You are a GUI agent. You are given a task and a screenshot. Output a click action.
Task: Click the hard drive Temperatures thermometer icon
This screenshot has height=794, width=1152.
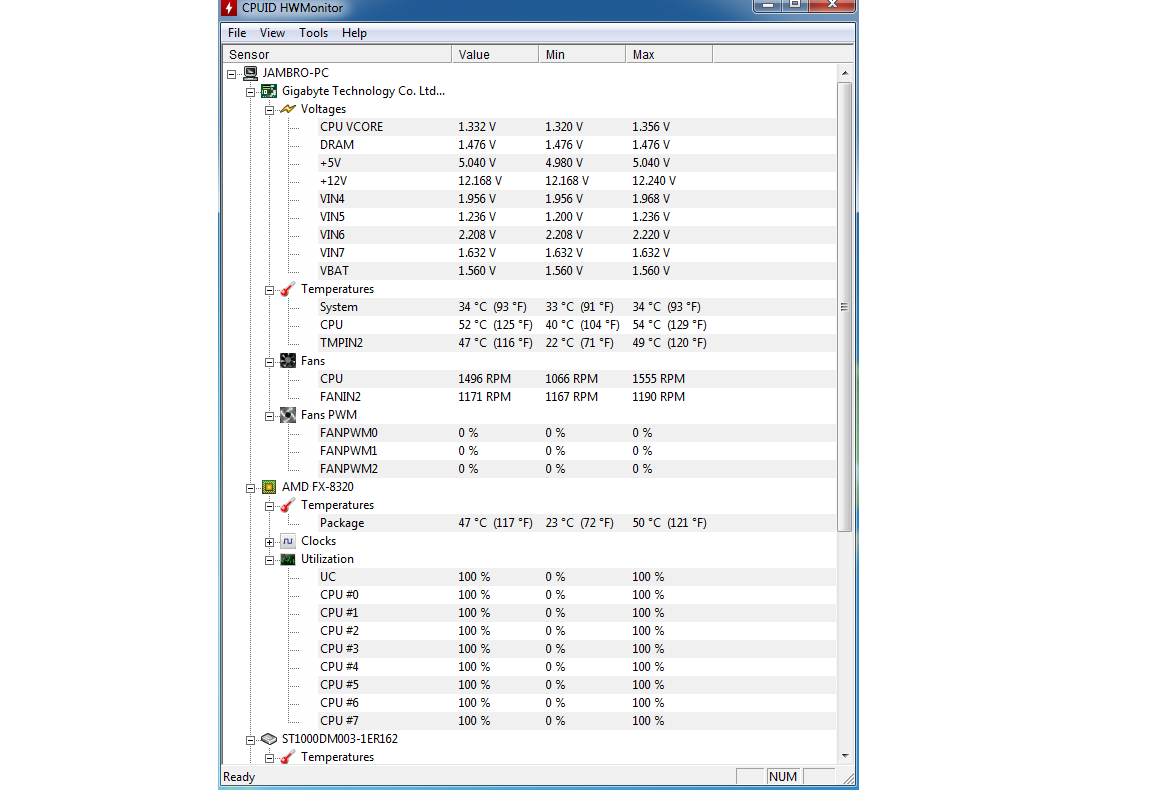coord(288,757)
